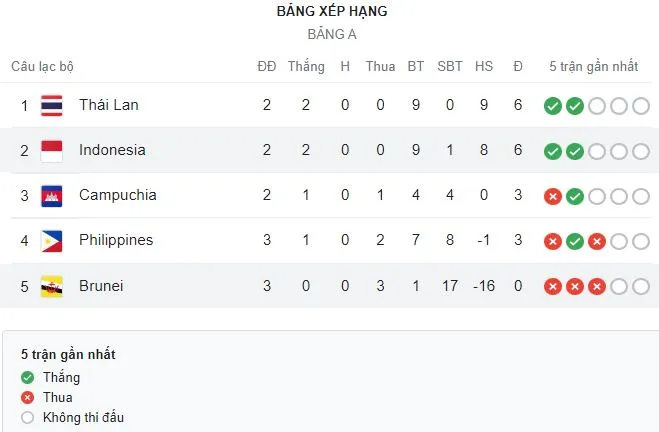Click Philippines' green win result icon
Viewport: 659px width, 432px height.
[574, 241]
